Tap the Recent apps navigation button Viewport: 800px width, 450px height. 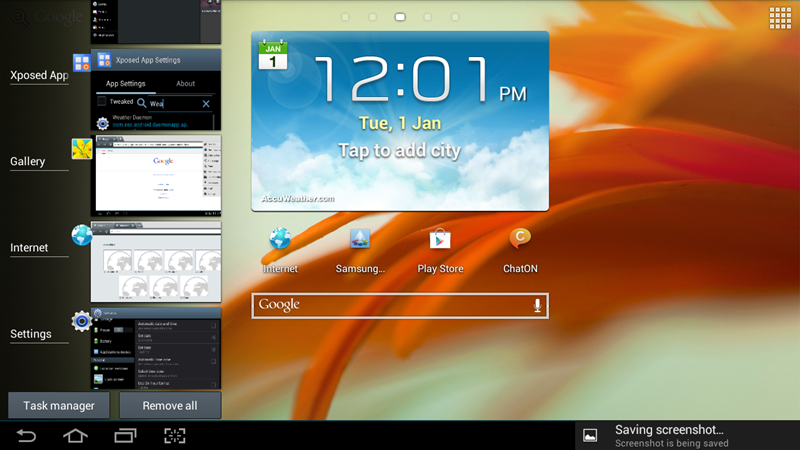coord(125,436)
